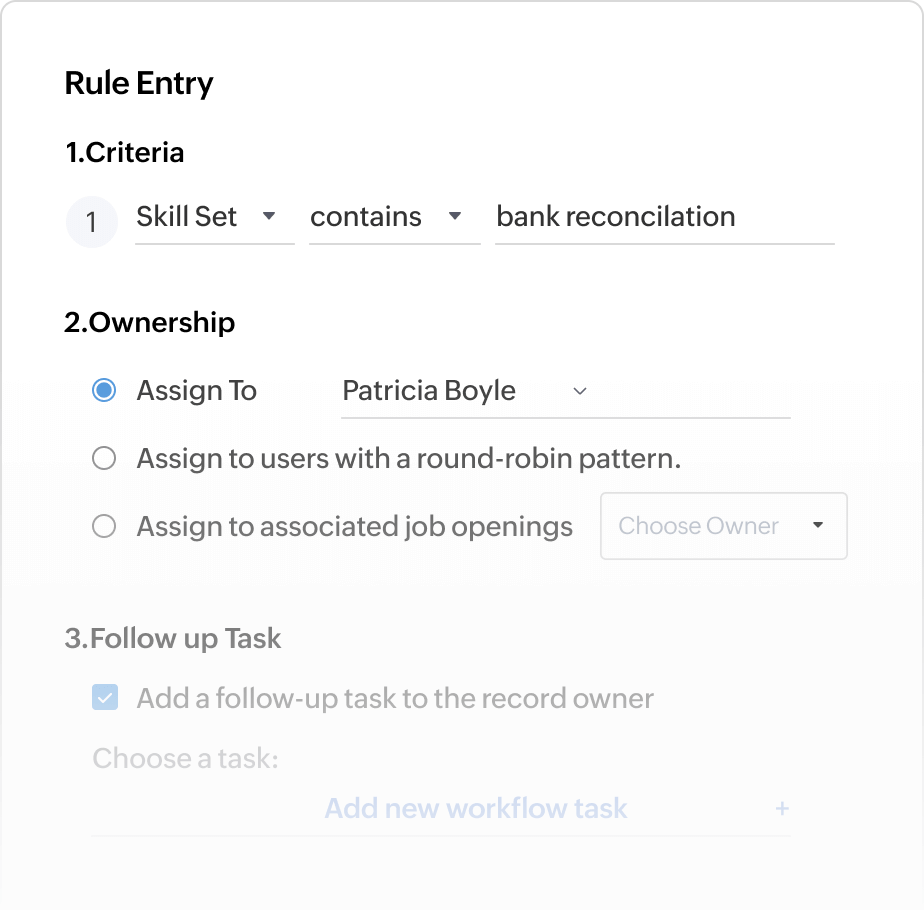
Task: Click the Follow up Task section heading
Action: (173, 638)
